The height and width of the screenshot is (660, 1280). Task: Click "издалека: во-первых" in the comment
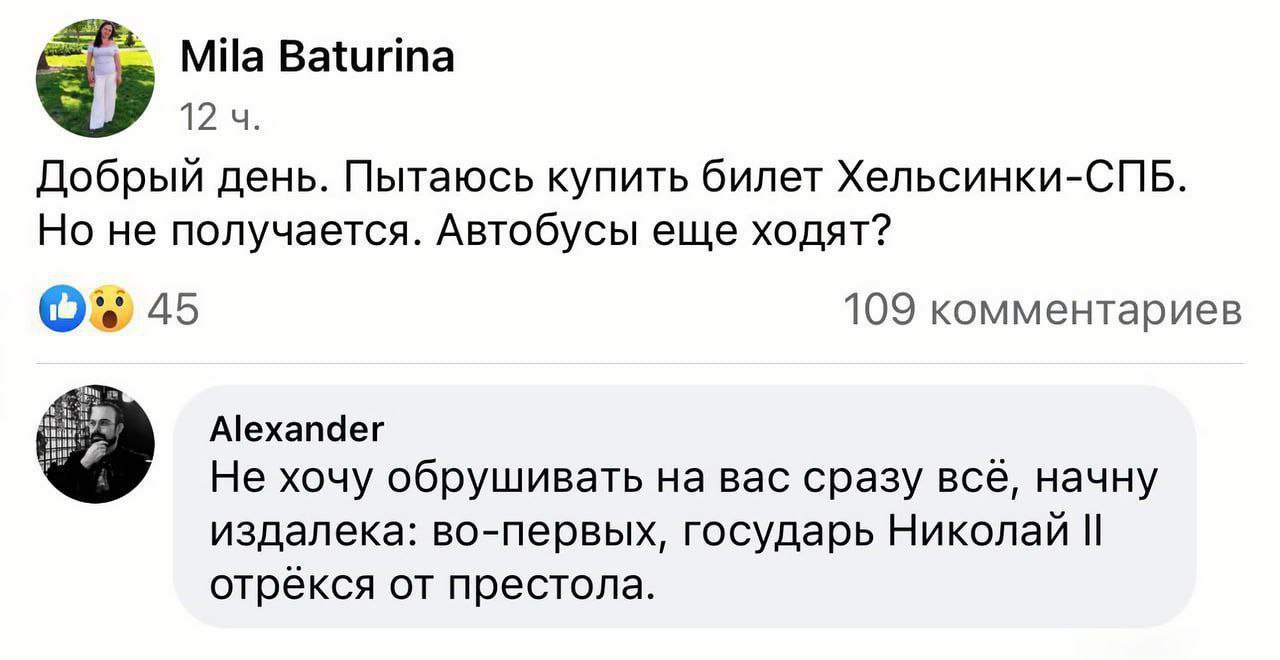(x=435, y=530)
